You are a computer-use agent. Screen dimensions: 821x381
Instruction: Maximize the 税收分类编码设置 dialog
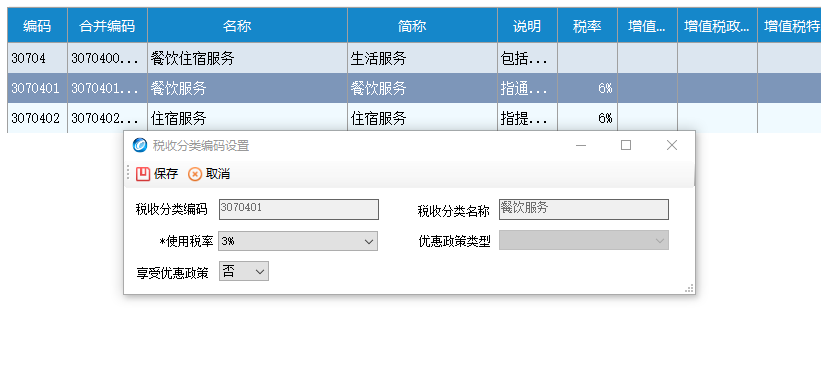pyautogui.click(x=626, y=145)
